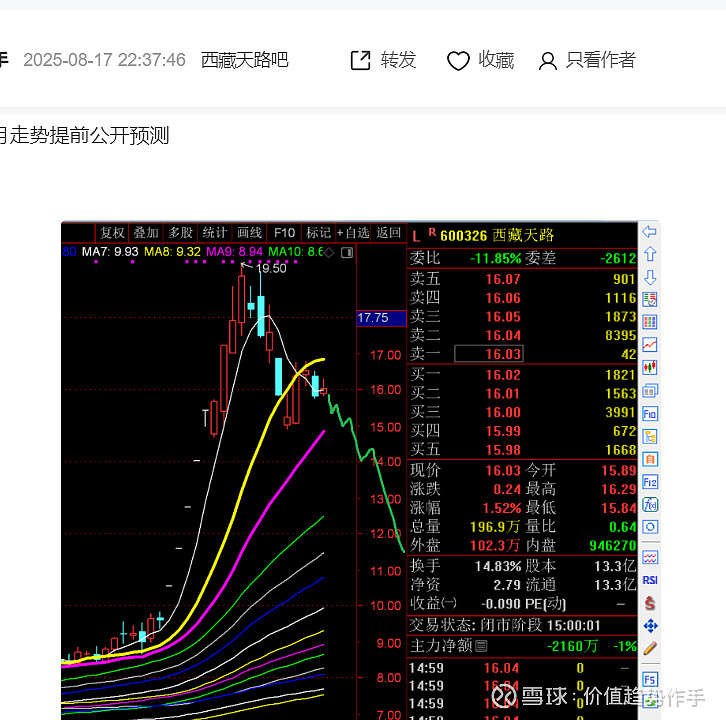
Task: Click the red S icon in sidebar
Action: point(650,603)
